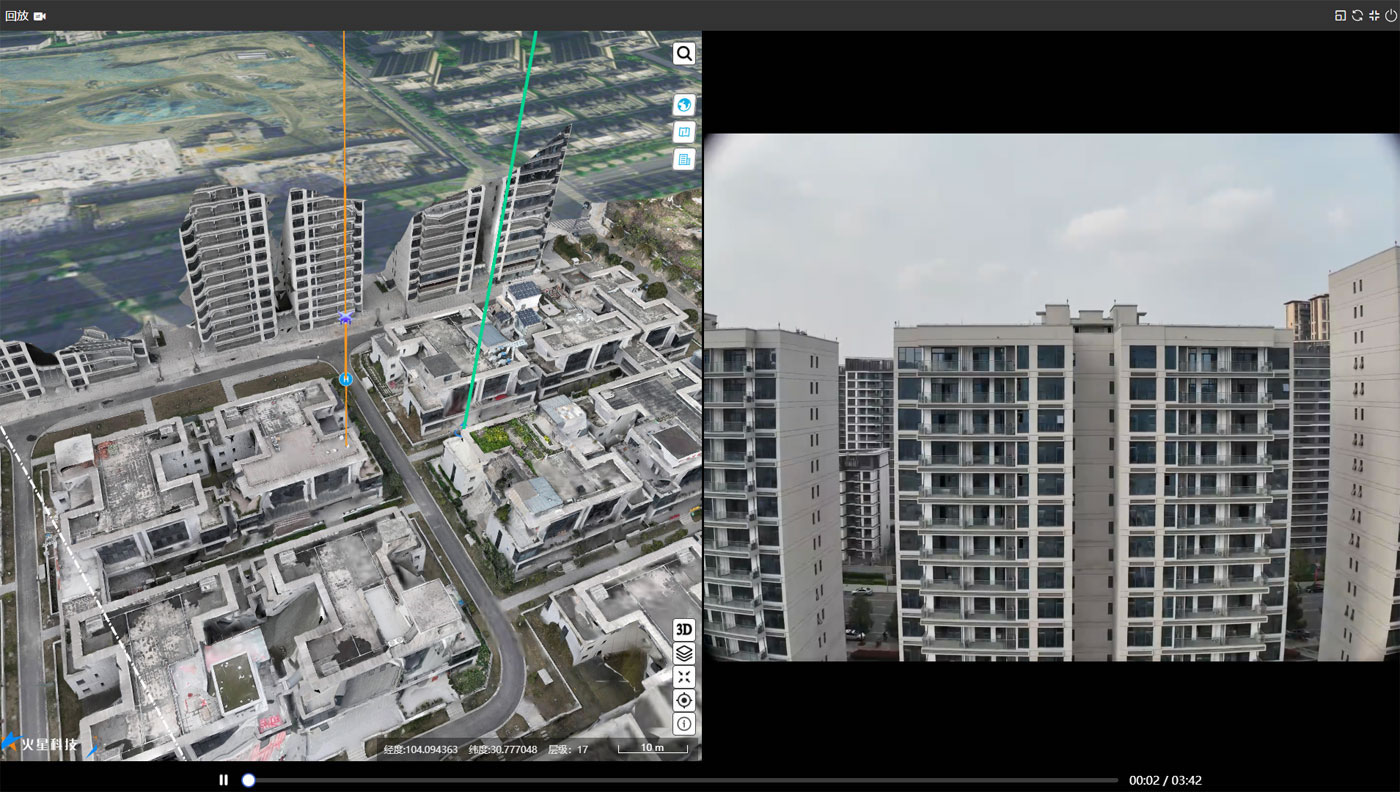Select the home point H marker
The width and height of the screenshot is (1400, 792).
tap(346, 379)
